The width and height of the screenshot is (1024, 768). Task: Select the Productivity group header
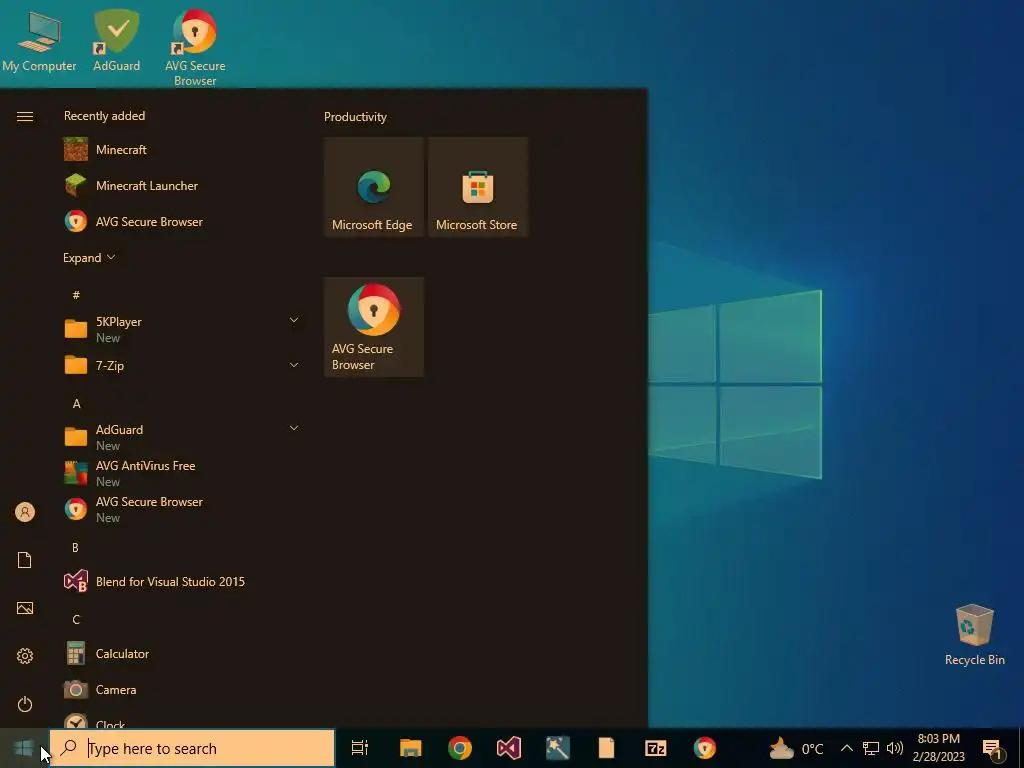point(355,117)
